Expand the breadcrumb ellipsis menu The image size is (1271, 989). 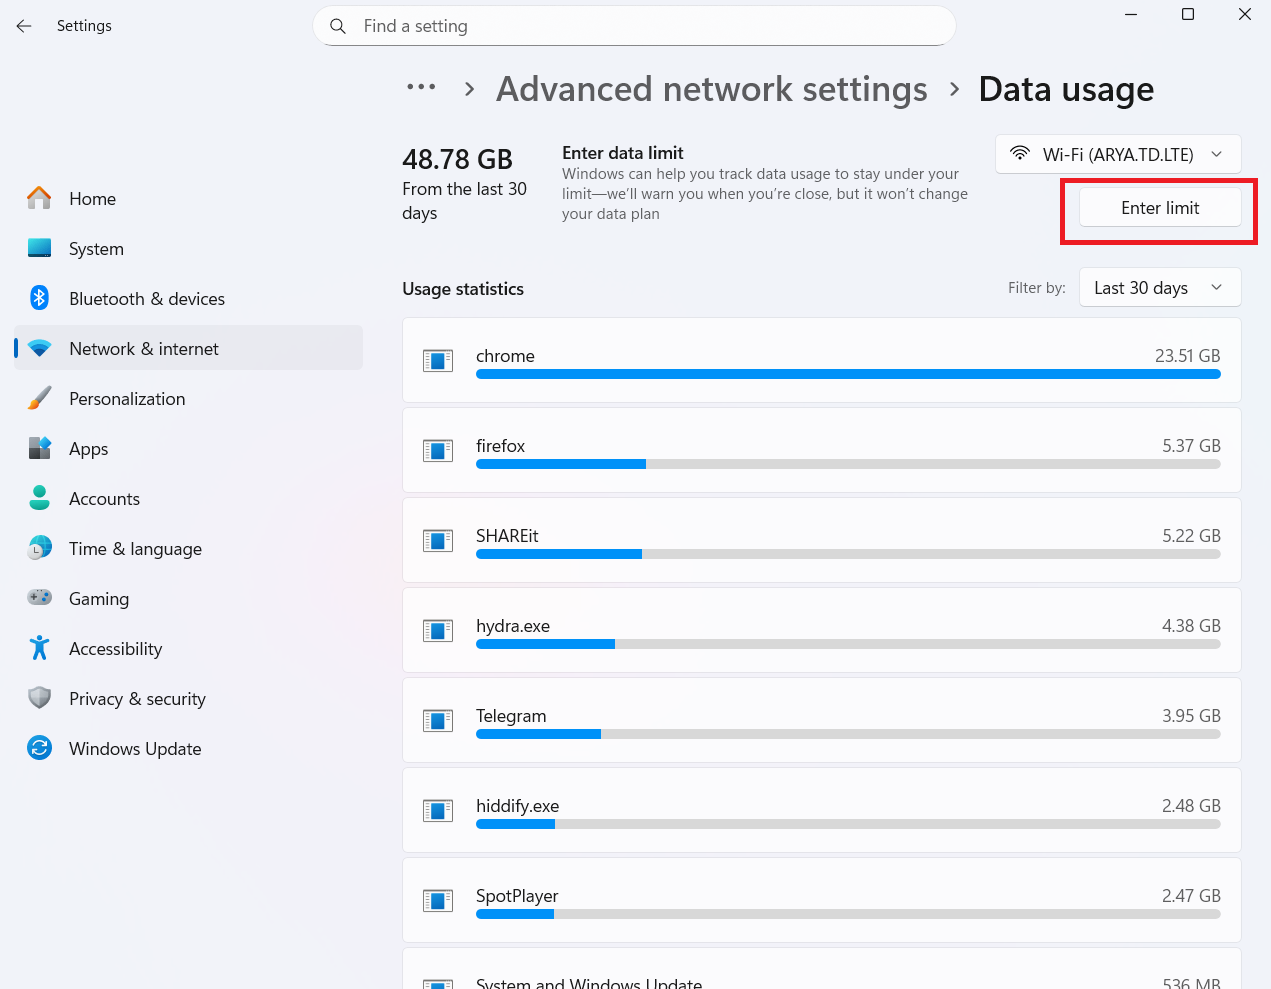[421, 88]
